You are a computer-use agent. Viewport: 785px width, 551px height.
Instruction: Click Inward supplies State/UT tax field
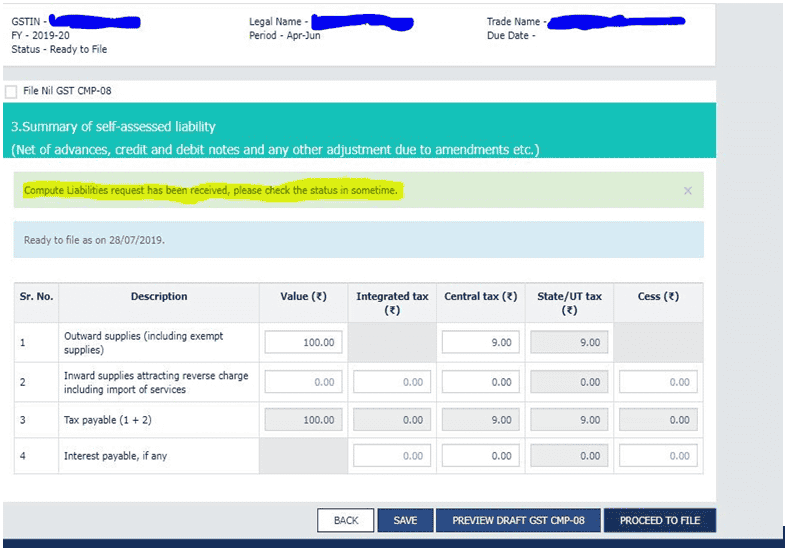[569, 382]
